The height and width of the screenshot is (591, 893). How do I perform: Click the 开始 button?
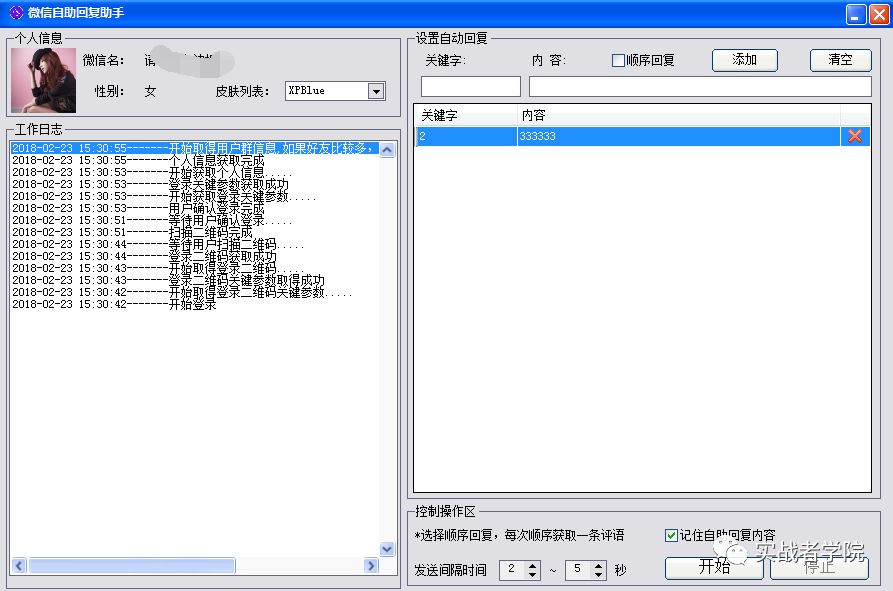714,568
